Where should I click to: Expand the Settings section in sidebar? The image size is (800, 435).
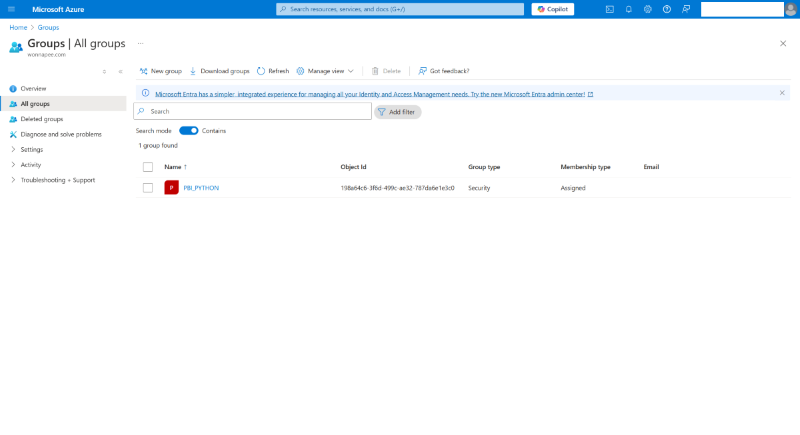(x=13, y=149)
